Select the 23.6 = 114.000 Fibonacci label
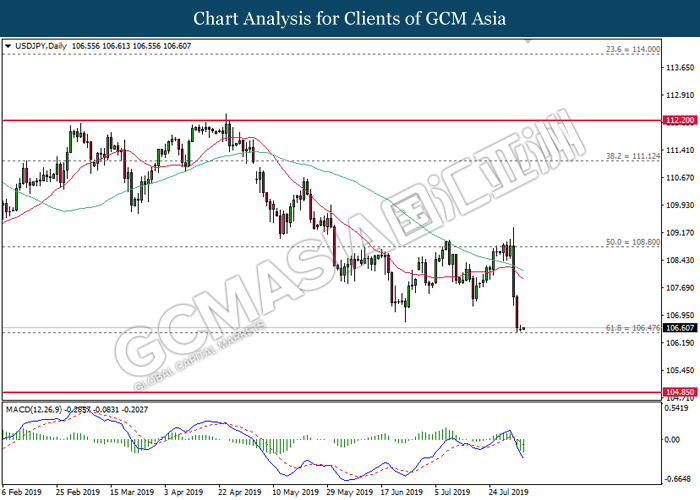 pyautogui.click(x=633, y=49)
